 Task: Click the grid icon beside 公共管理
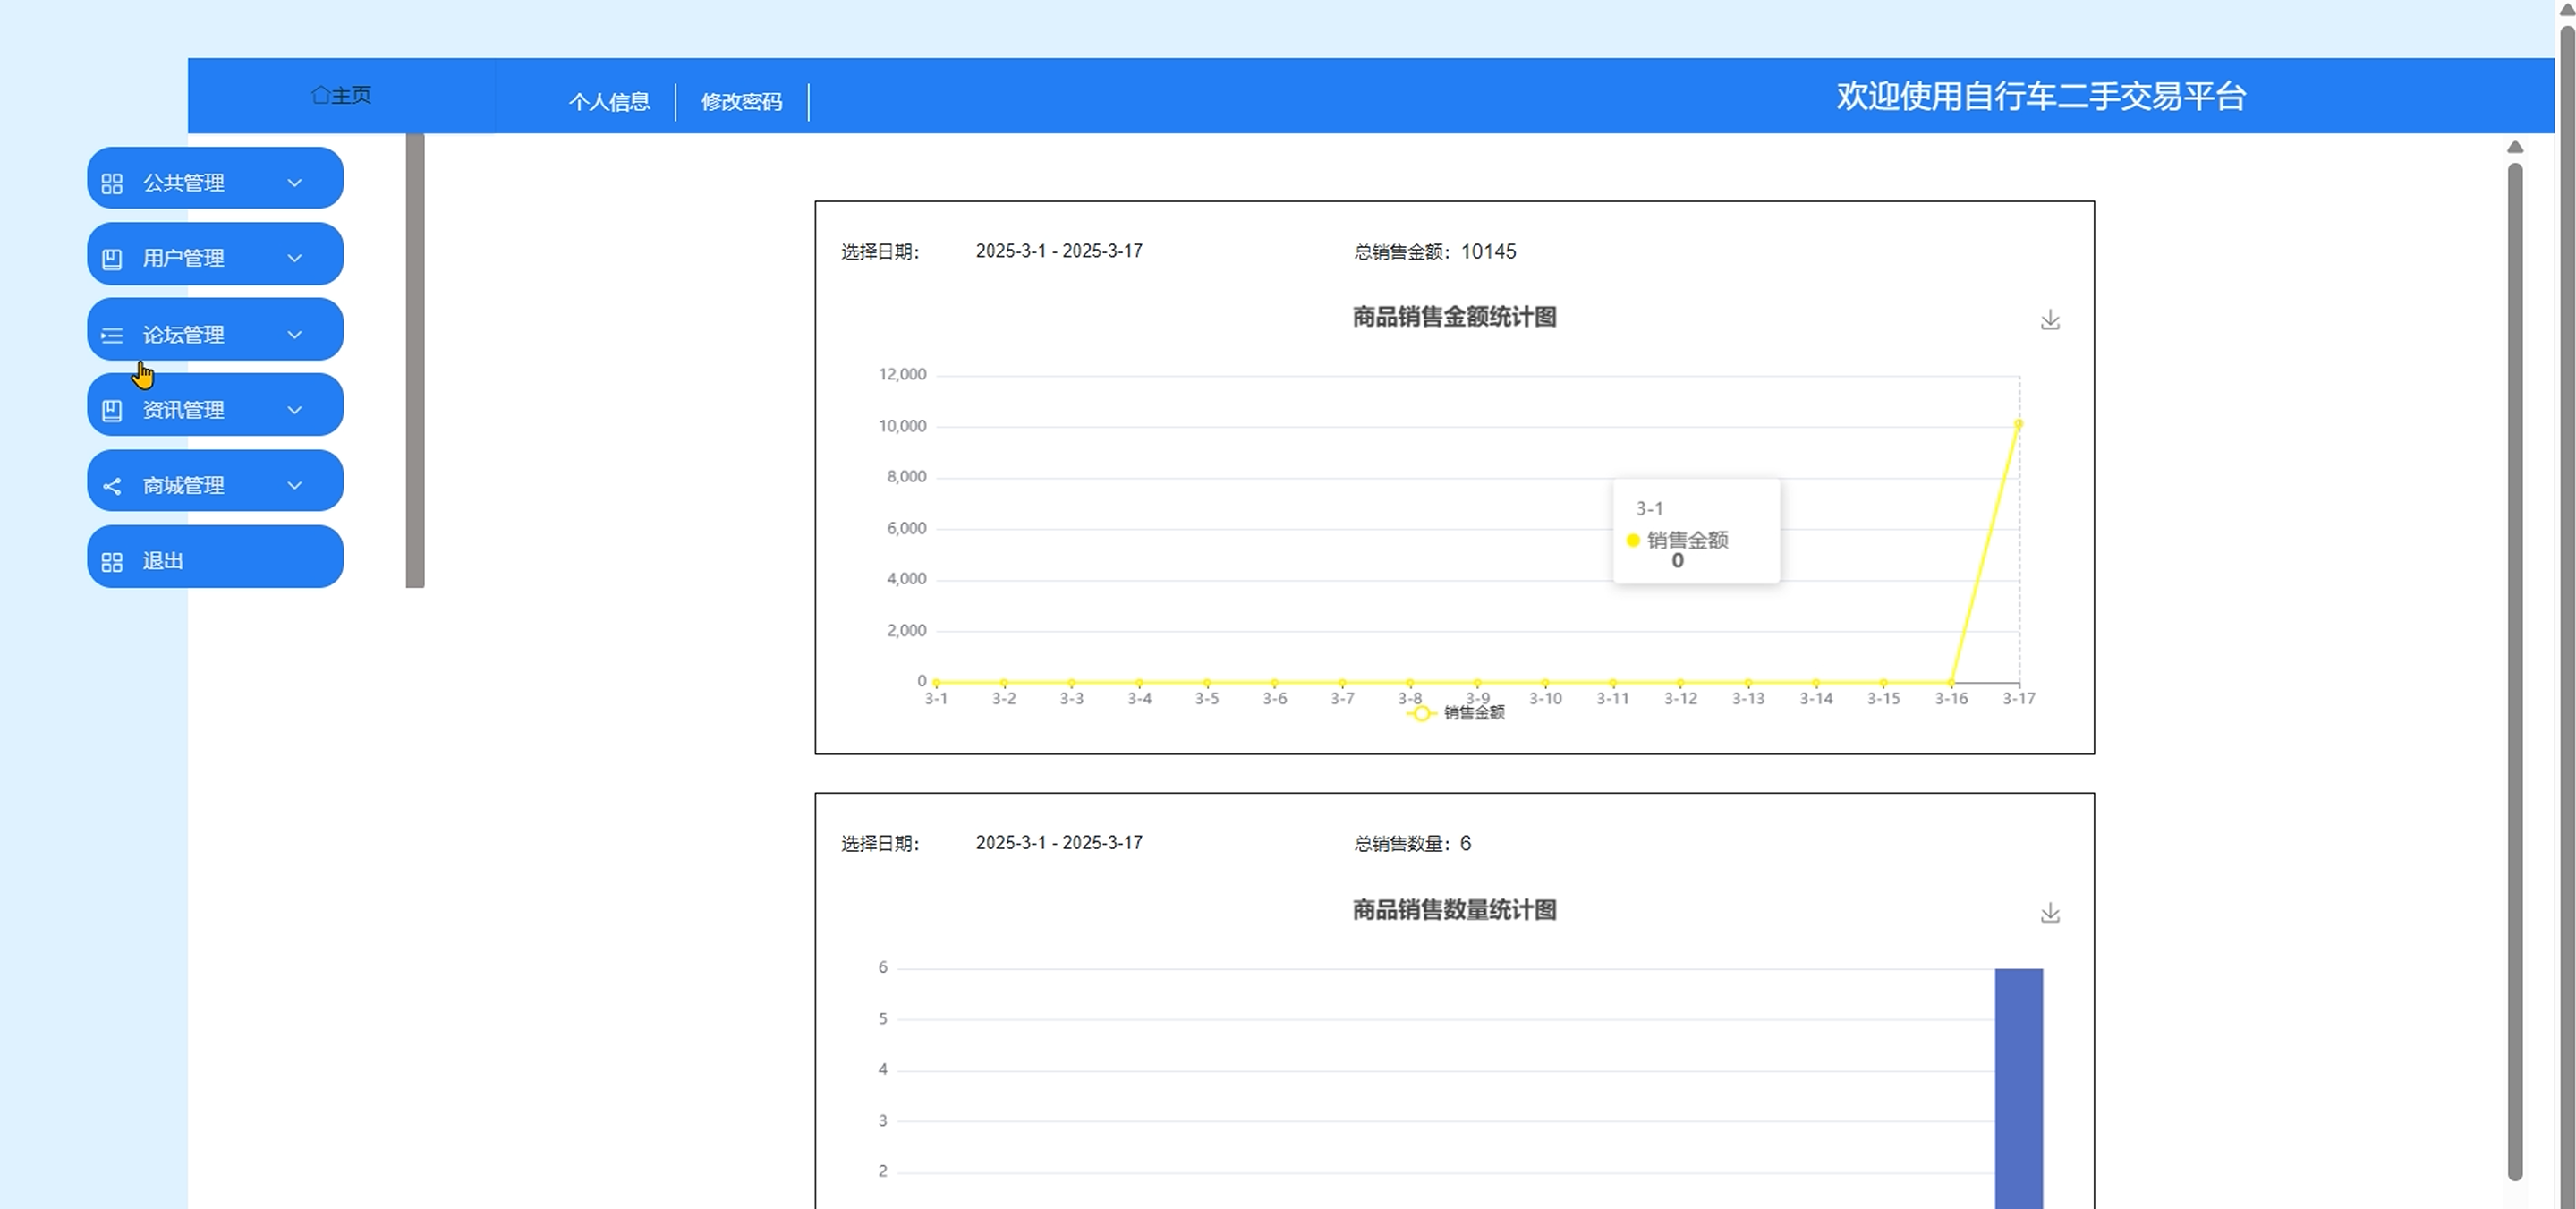[x=112, y=184]
